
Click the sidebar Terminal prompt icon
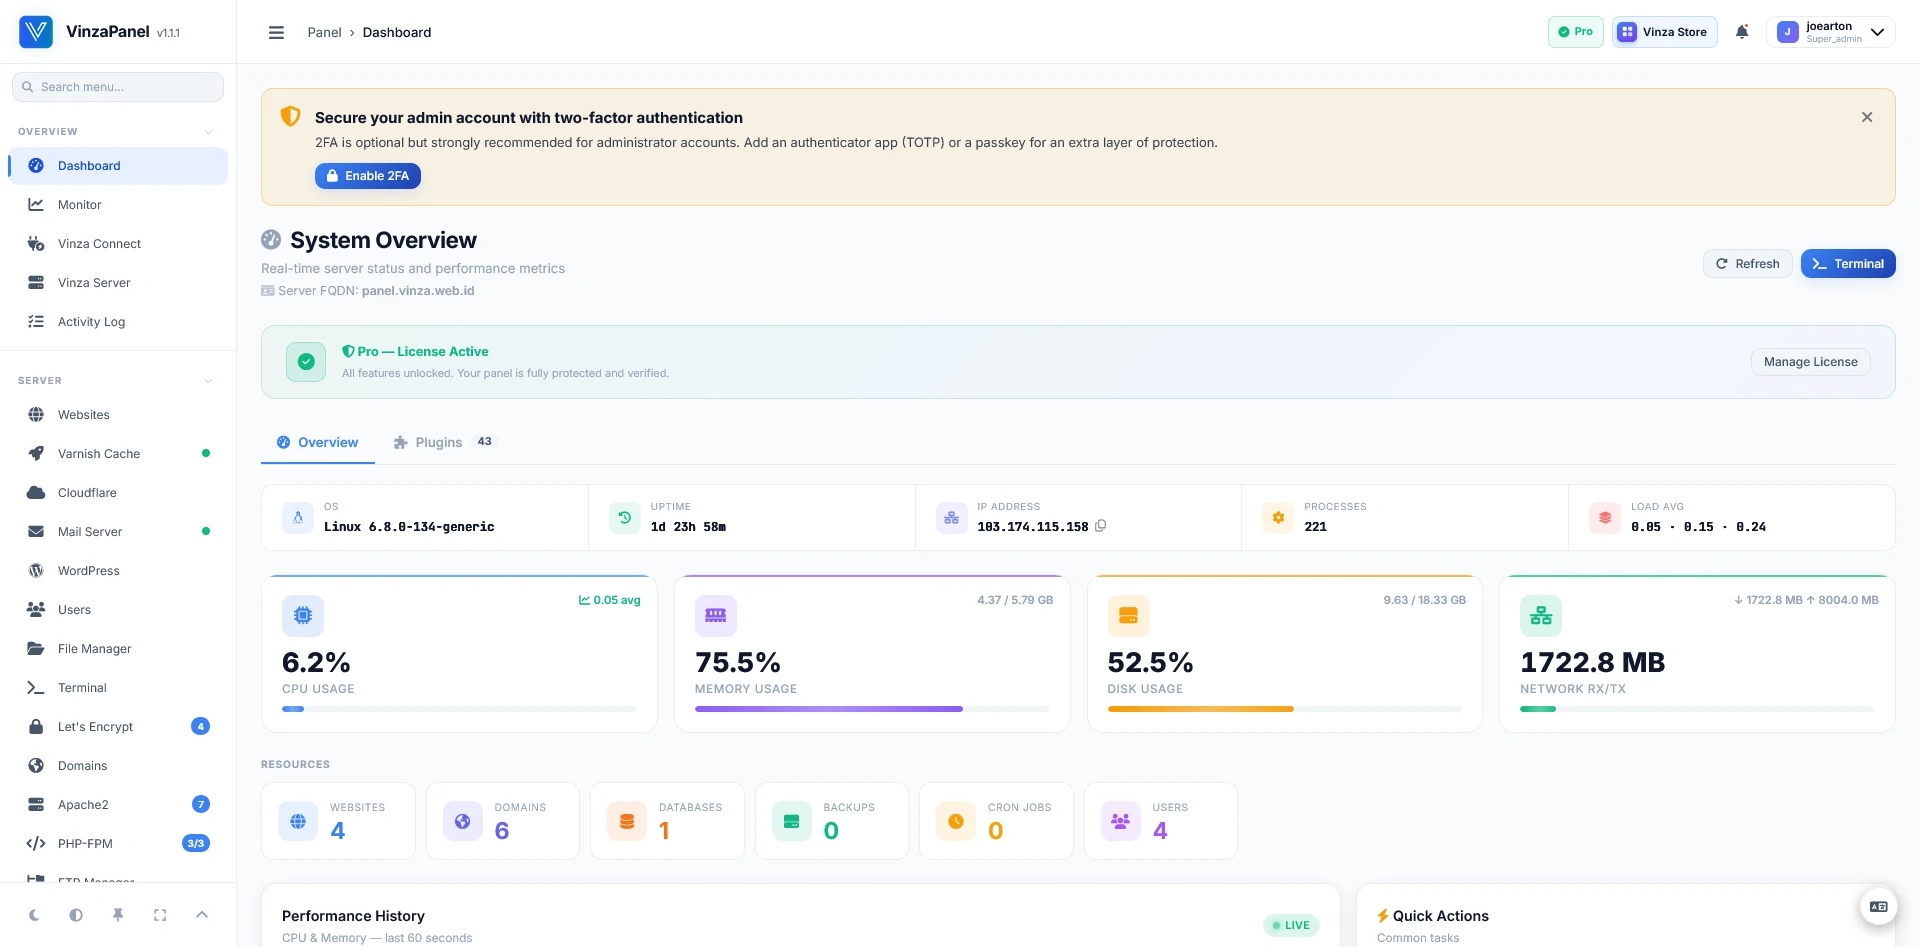(36, 688)
